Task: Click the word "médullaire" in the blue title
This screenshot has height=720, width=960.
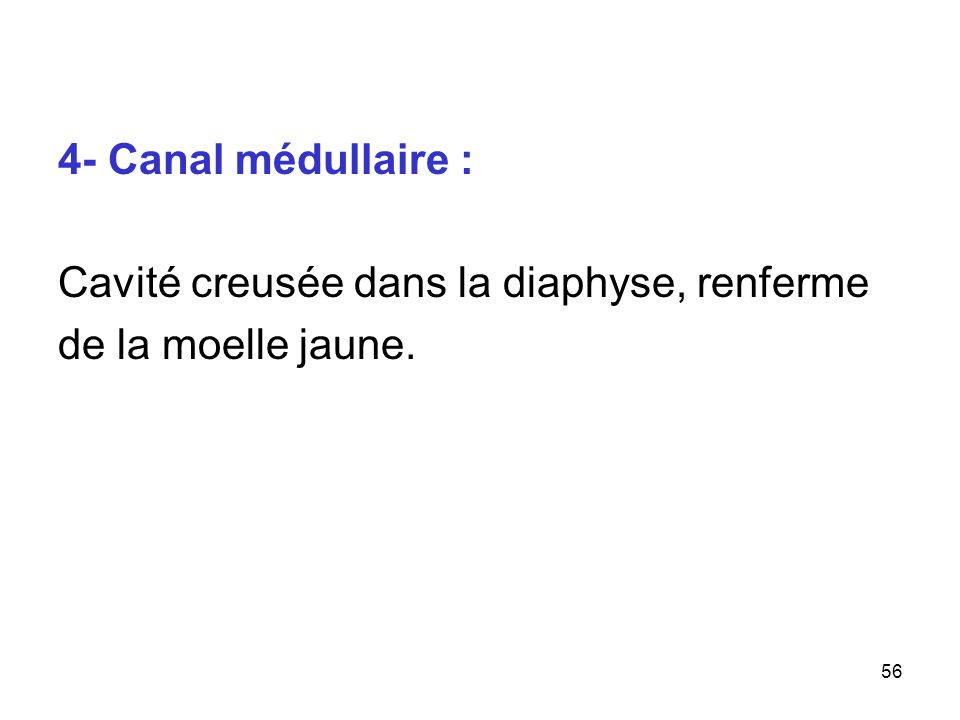Action: [342, 159]
